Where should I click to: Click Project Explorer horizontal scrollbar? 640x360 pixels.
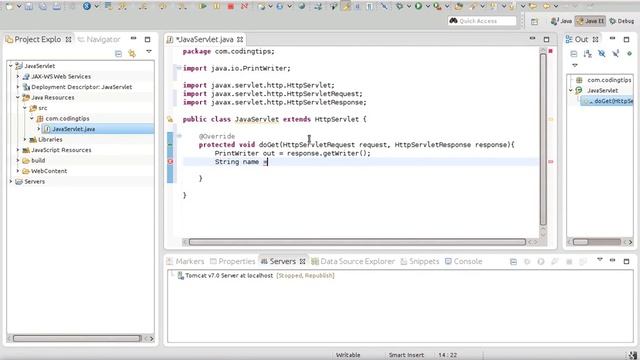[x=77, y=338]
